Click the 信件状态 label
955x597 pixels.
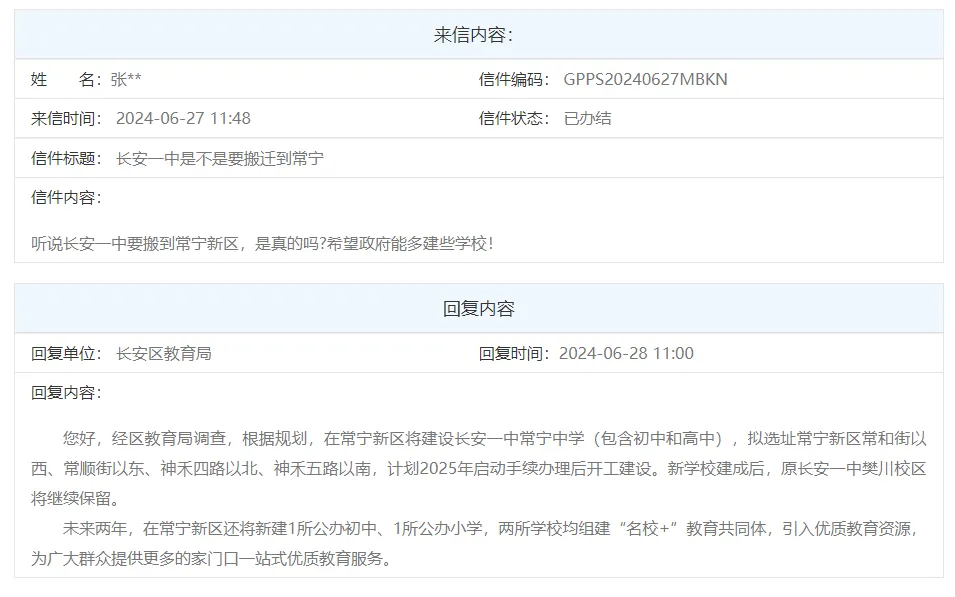[513, 118]
